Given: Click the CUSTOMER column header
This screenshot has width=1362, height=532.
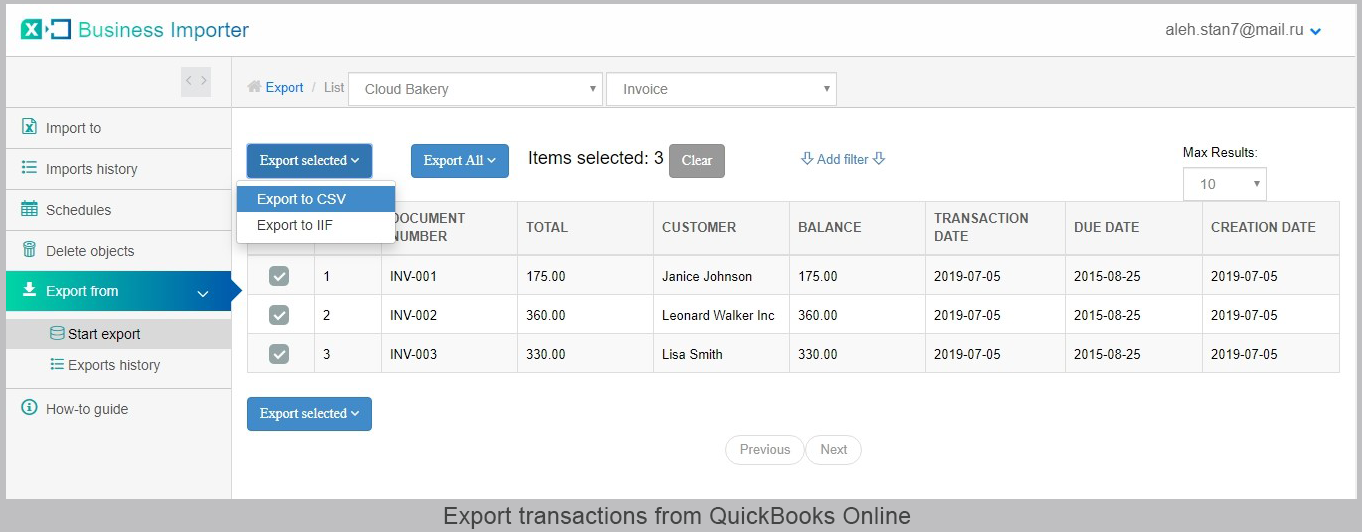Looking at the screenshot, I should coord(721,227).
